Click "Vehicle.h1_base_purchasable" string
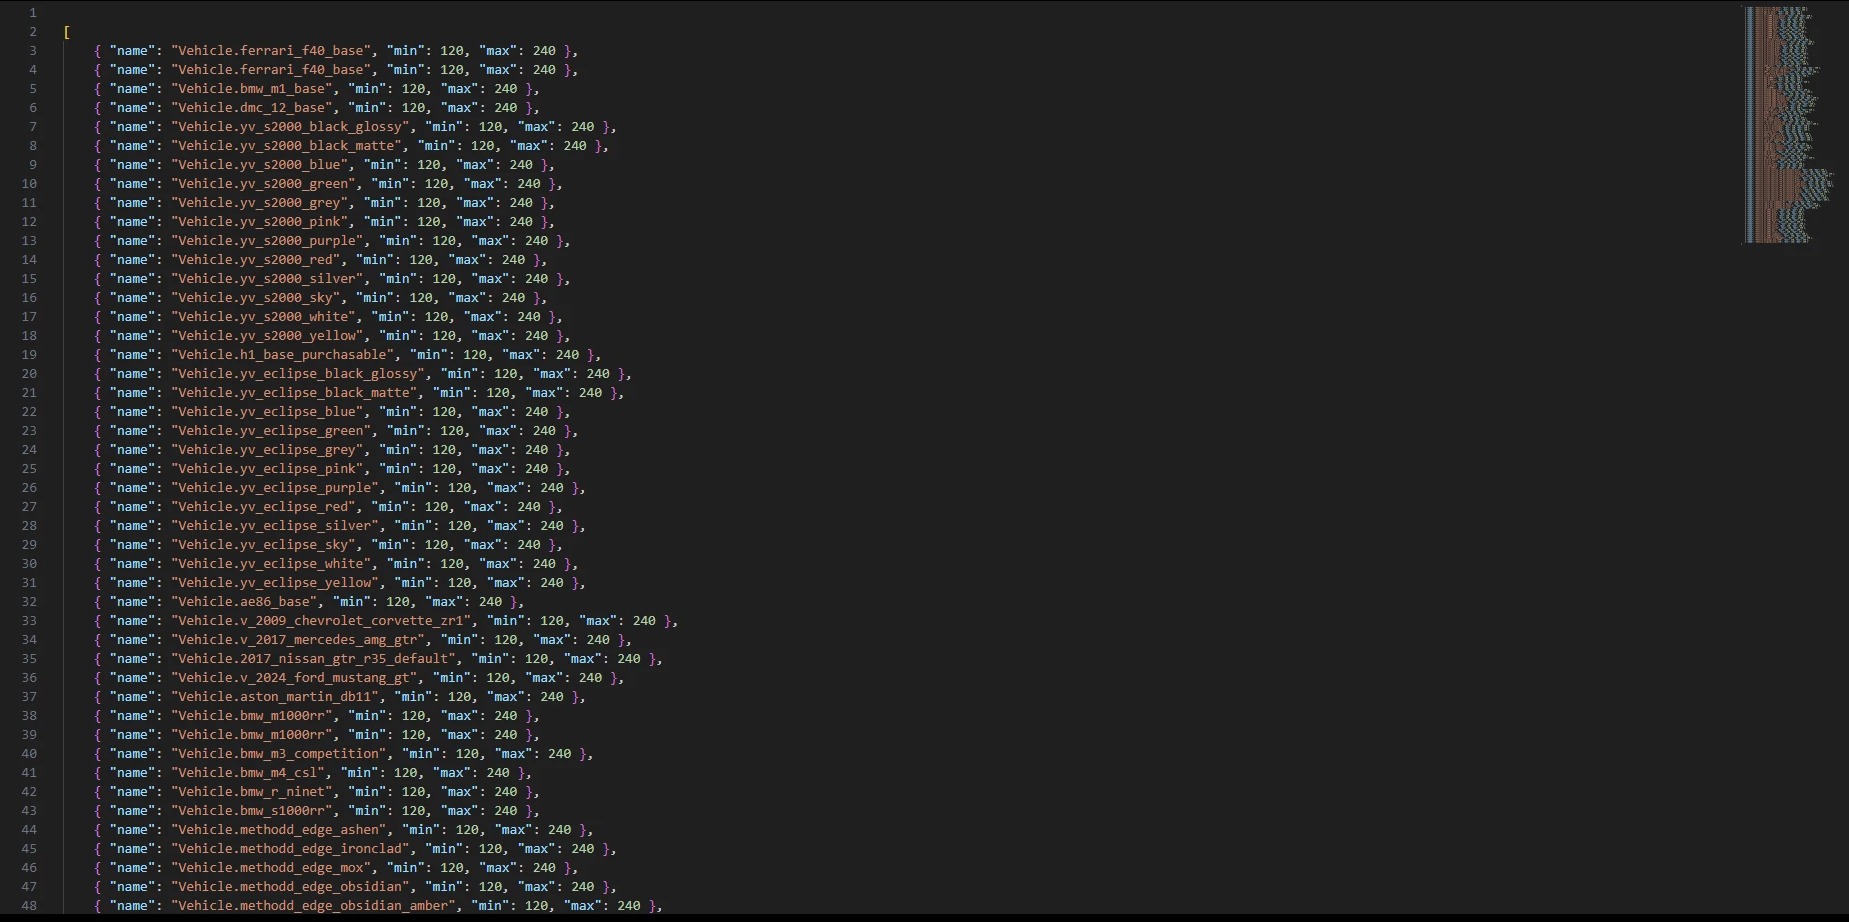The image size is (1849, 922). [x=283, y=355]
